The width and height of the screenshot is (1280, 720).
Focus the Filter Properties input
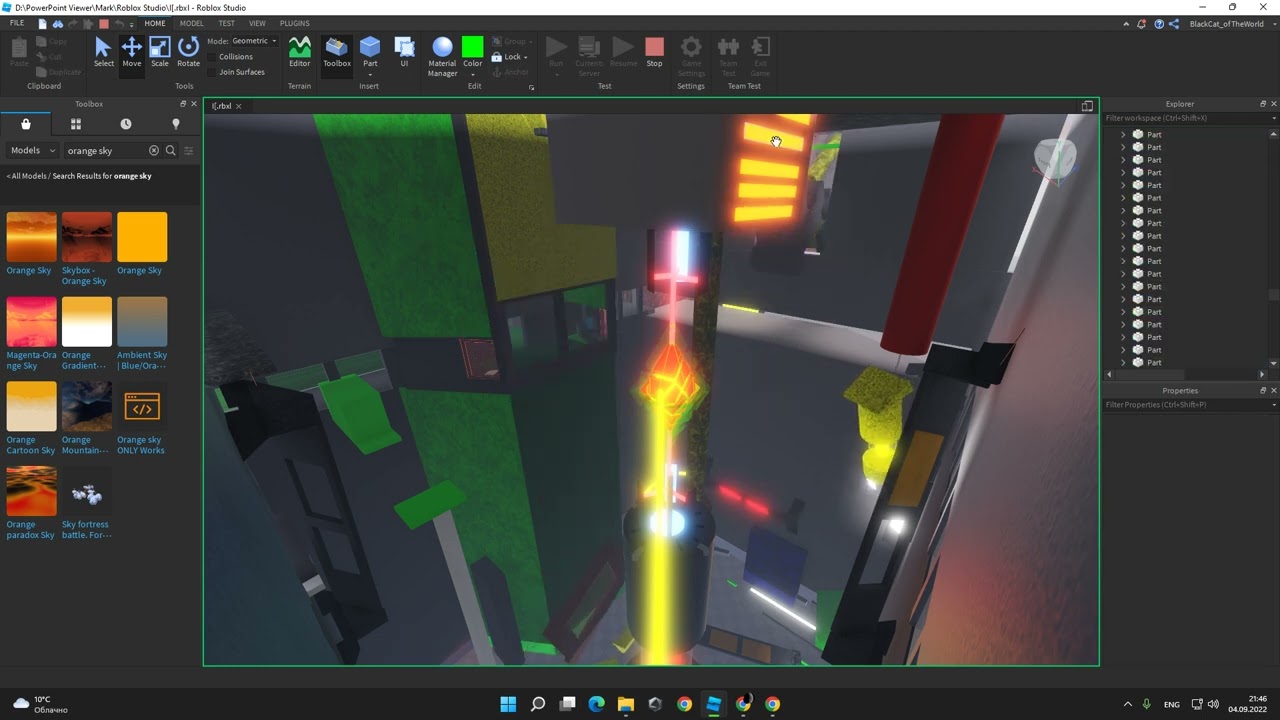click(x=1185, y=405)
